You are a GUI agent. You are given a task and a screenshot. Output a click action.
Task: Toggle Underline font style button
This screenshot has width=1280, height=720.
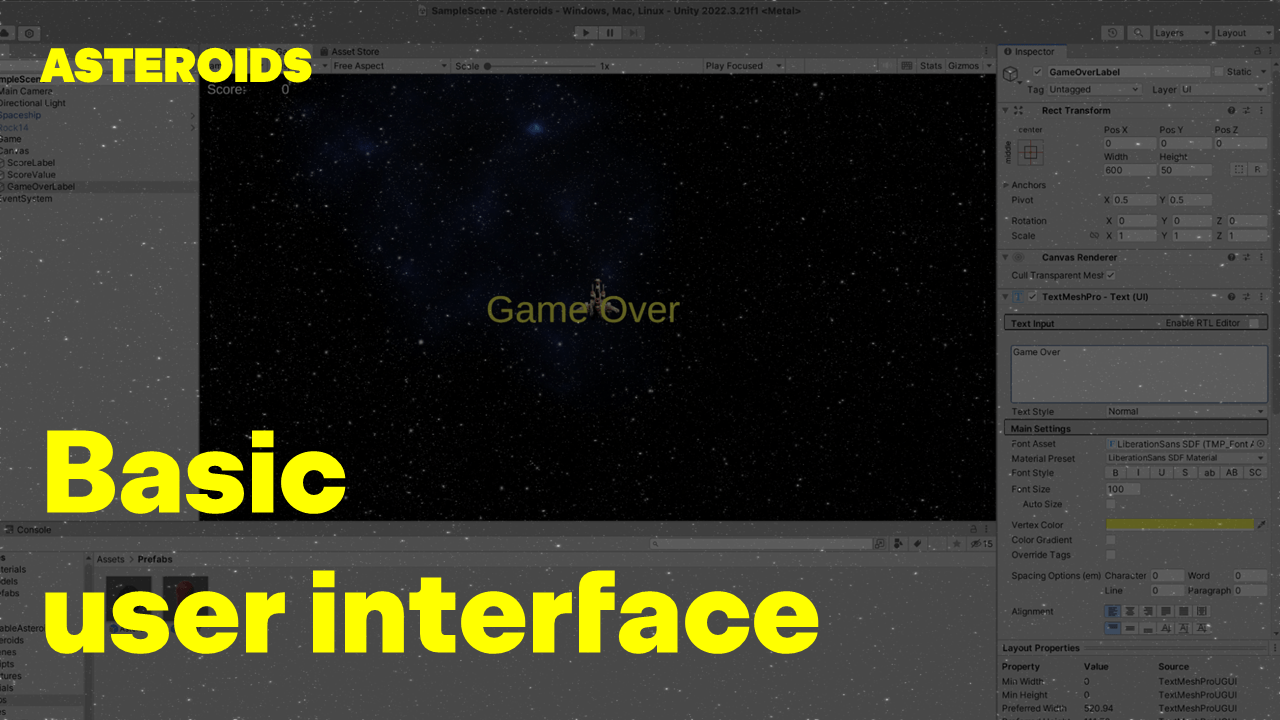(1162, 473)
